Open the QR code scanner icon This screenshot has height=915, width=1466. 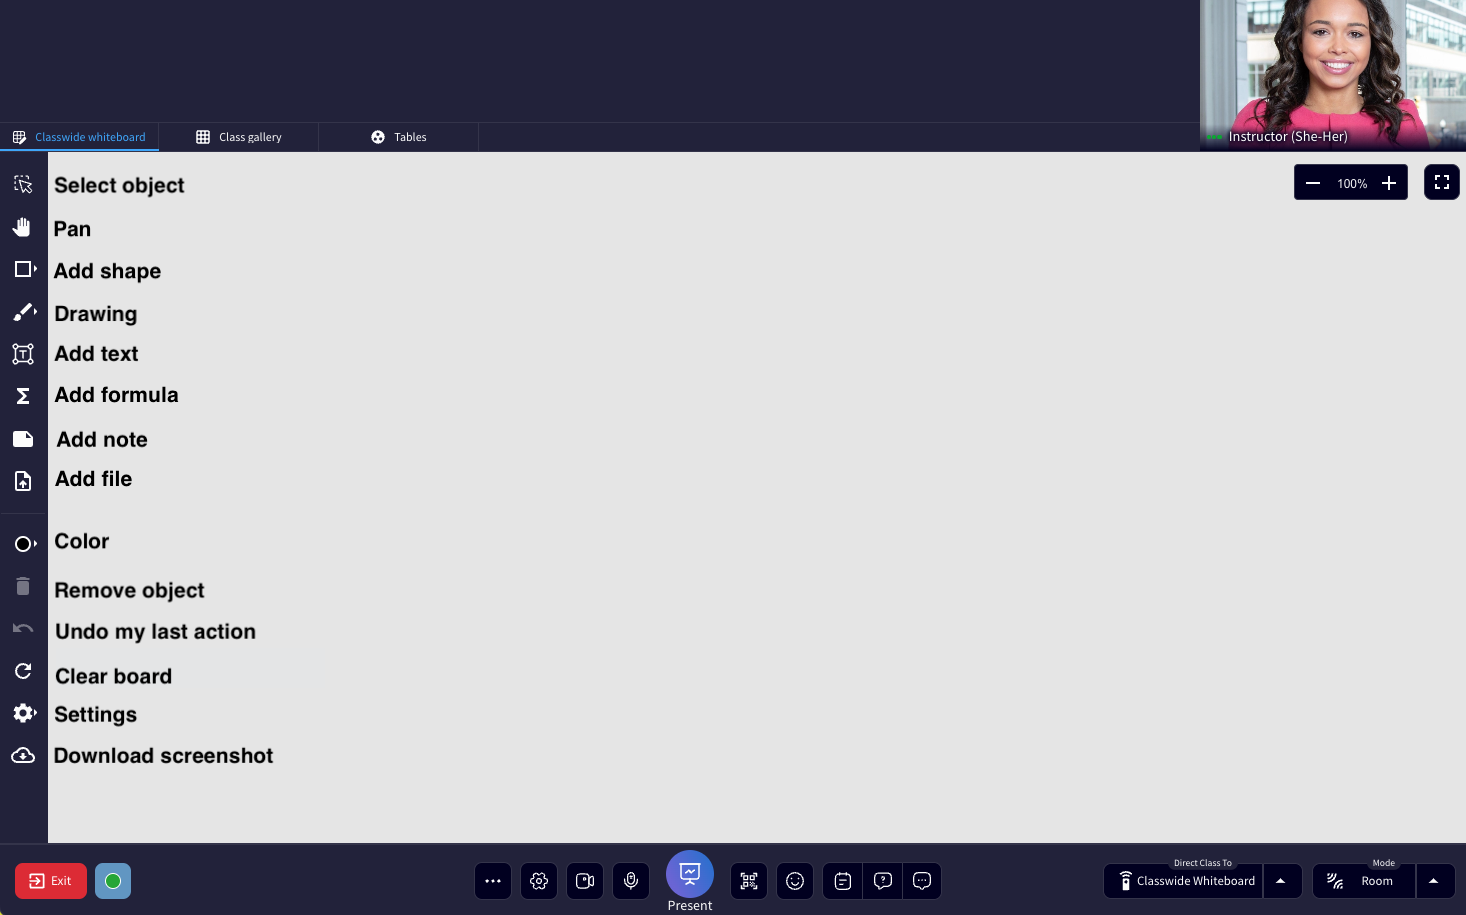[x=749, y=881]
